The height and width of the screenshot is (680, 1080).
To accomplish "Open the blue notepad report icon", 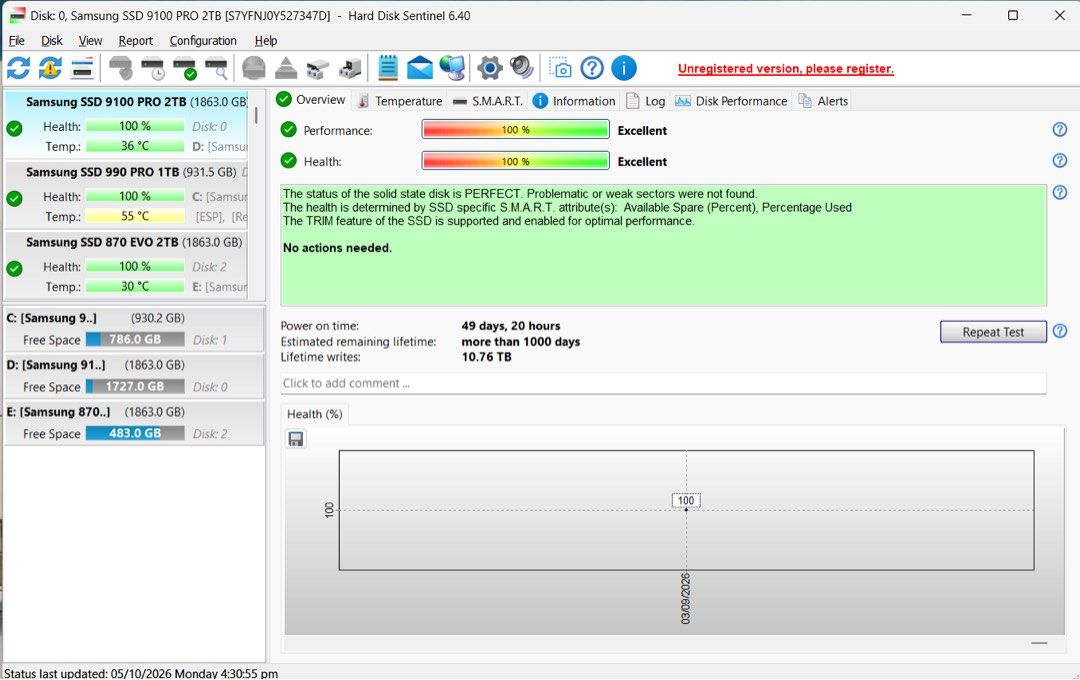I will click(x=388, y=68).
